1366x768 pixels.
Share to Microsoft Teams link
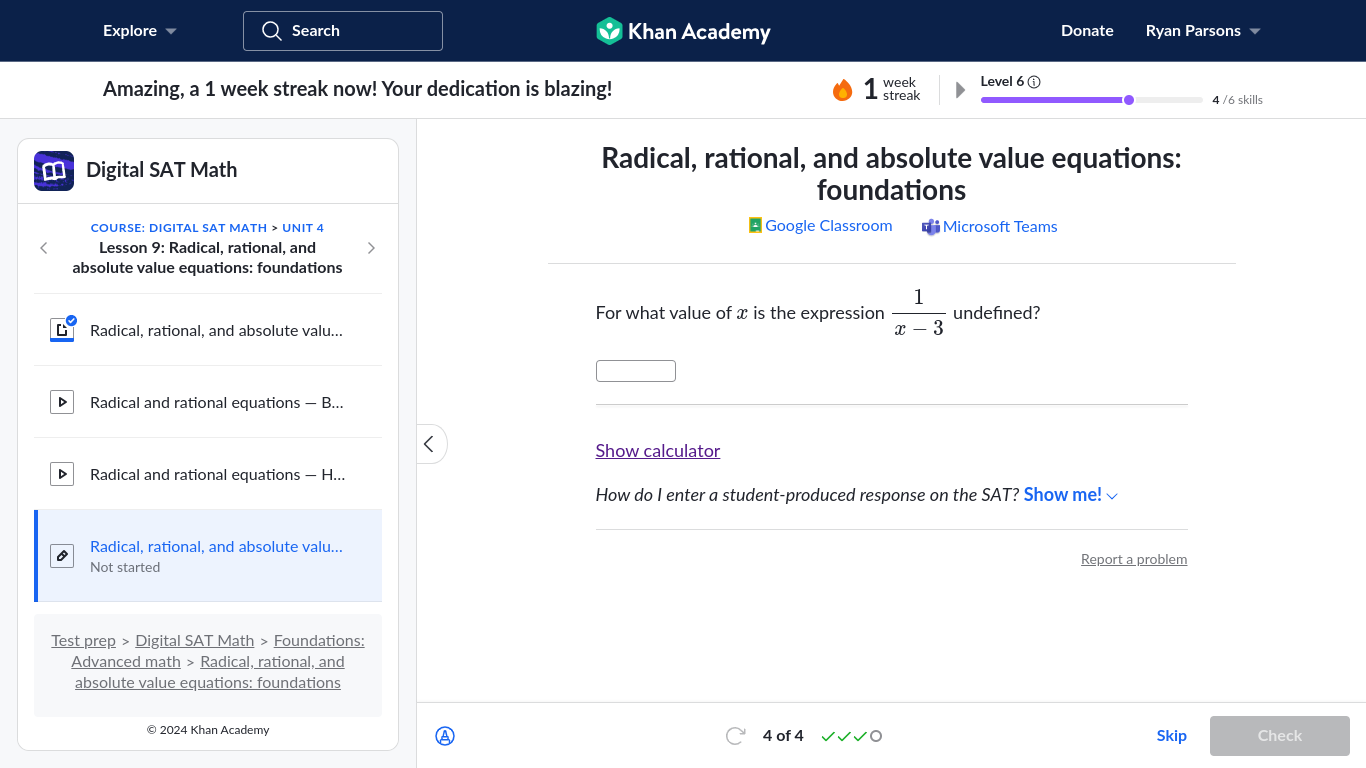click(x=990, y=227)
